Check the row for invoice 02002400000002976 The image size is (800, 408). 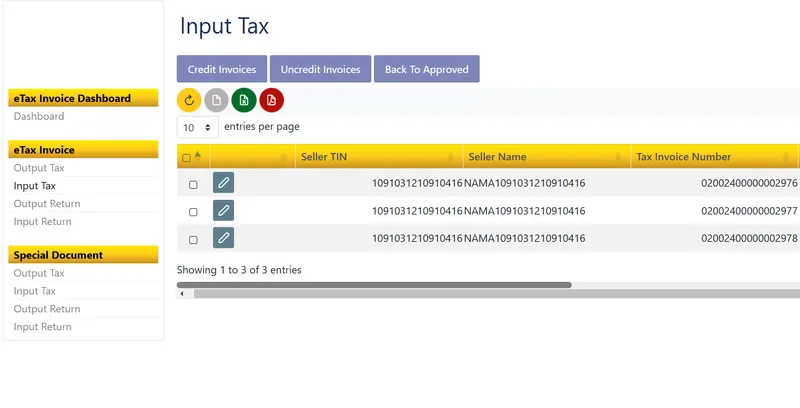click(x=193, y=184)
